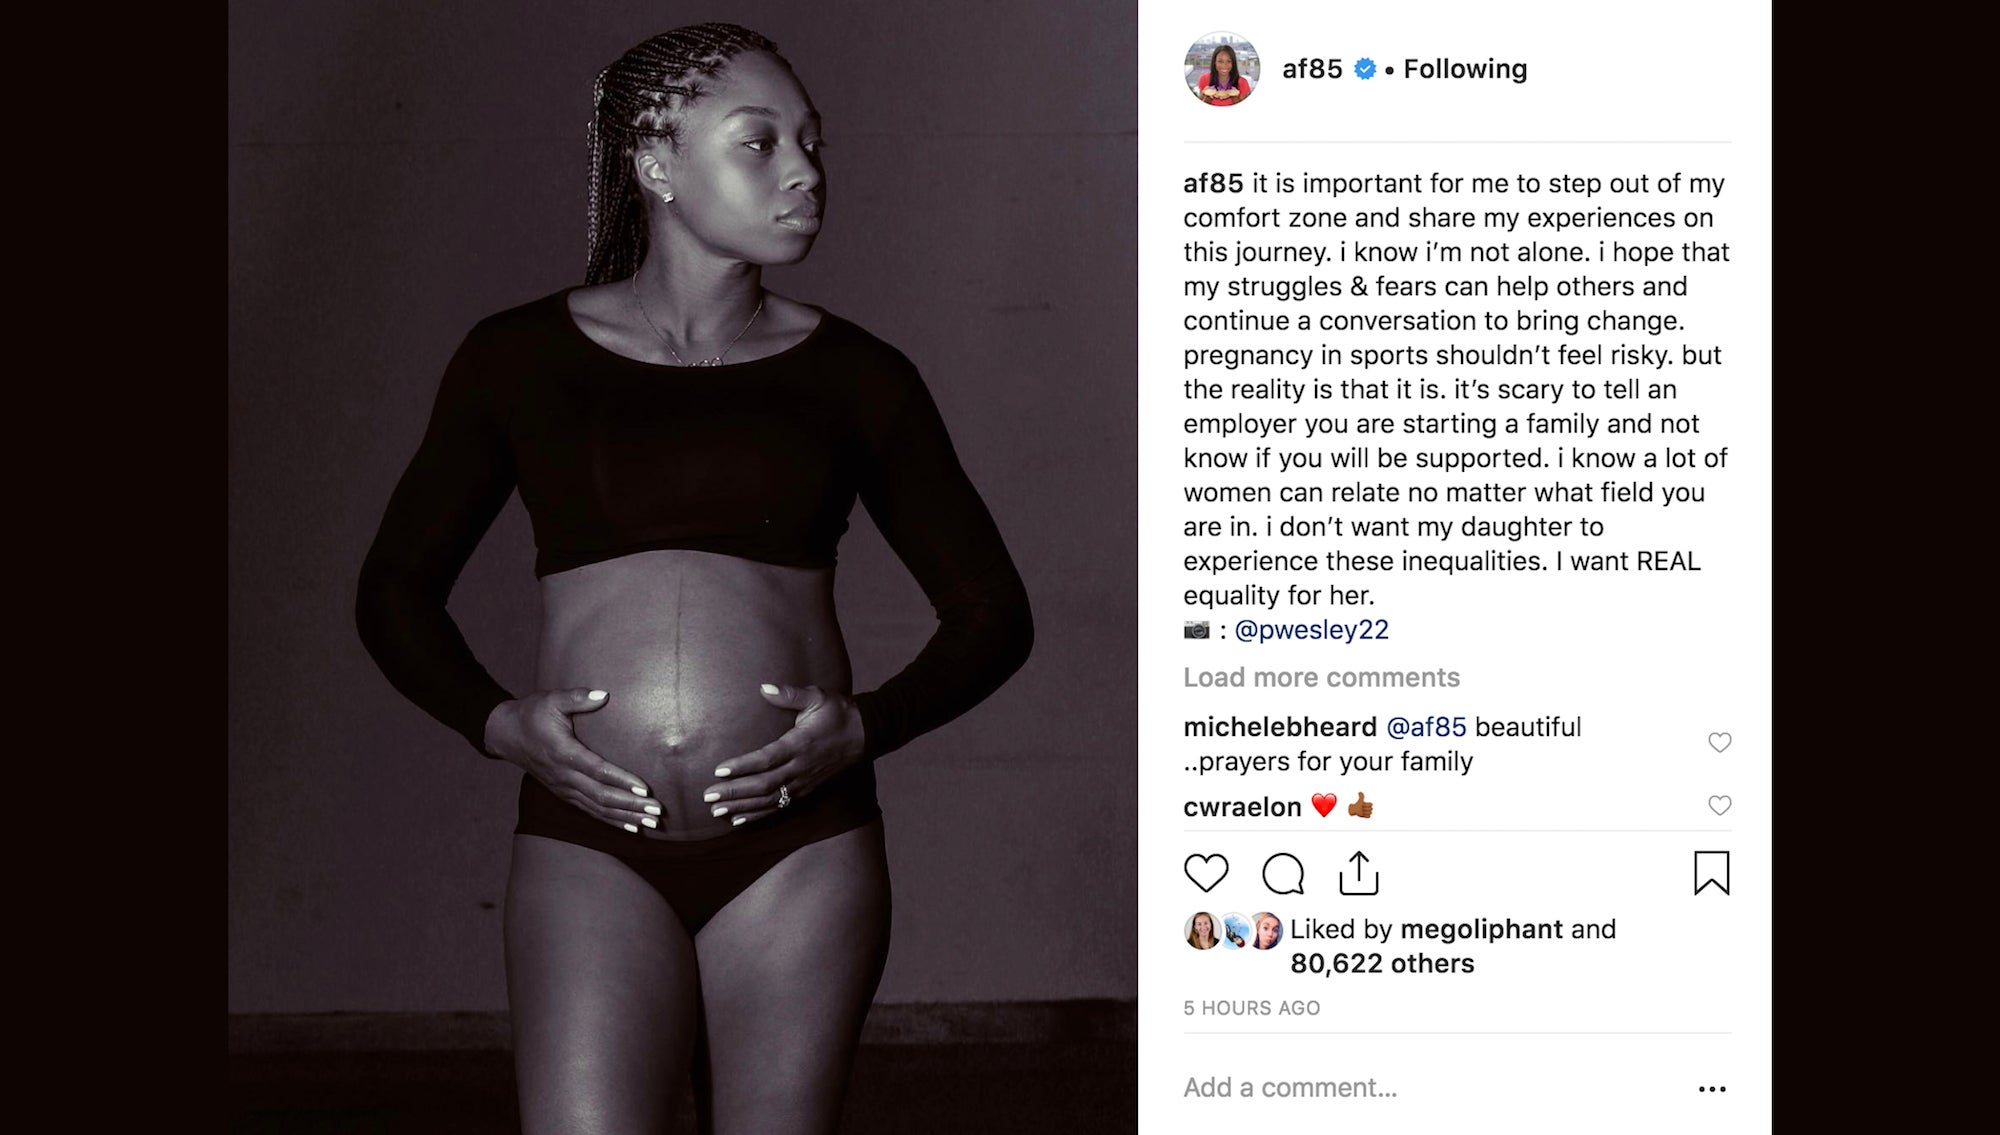Share the post via upload icon
This screenshot has width=2000, height=1135.
click(1359, 872)
